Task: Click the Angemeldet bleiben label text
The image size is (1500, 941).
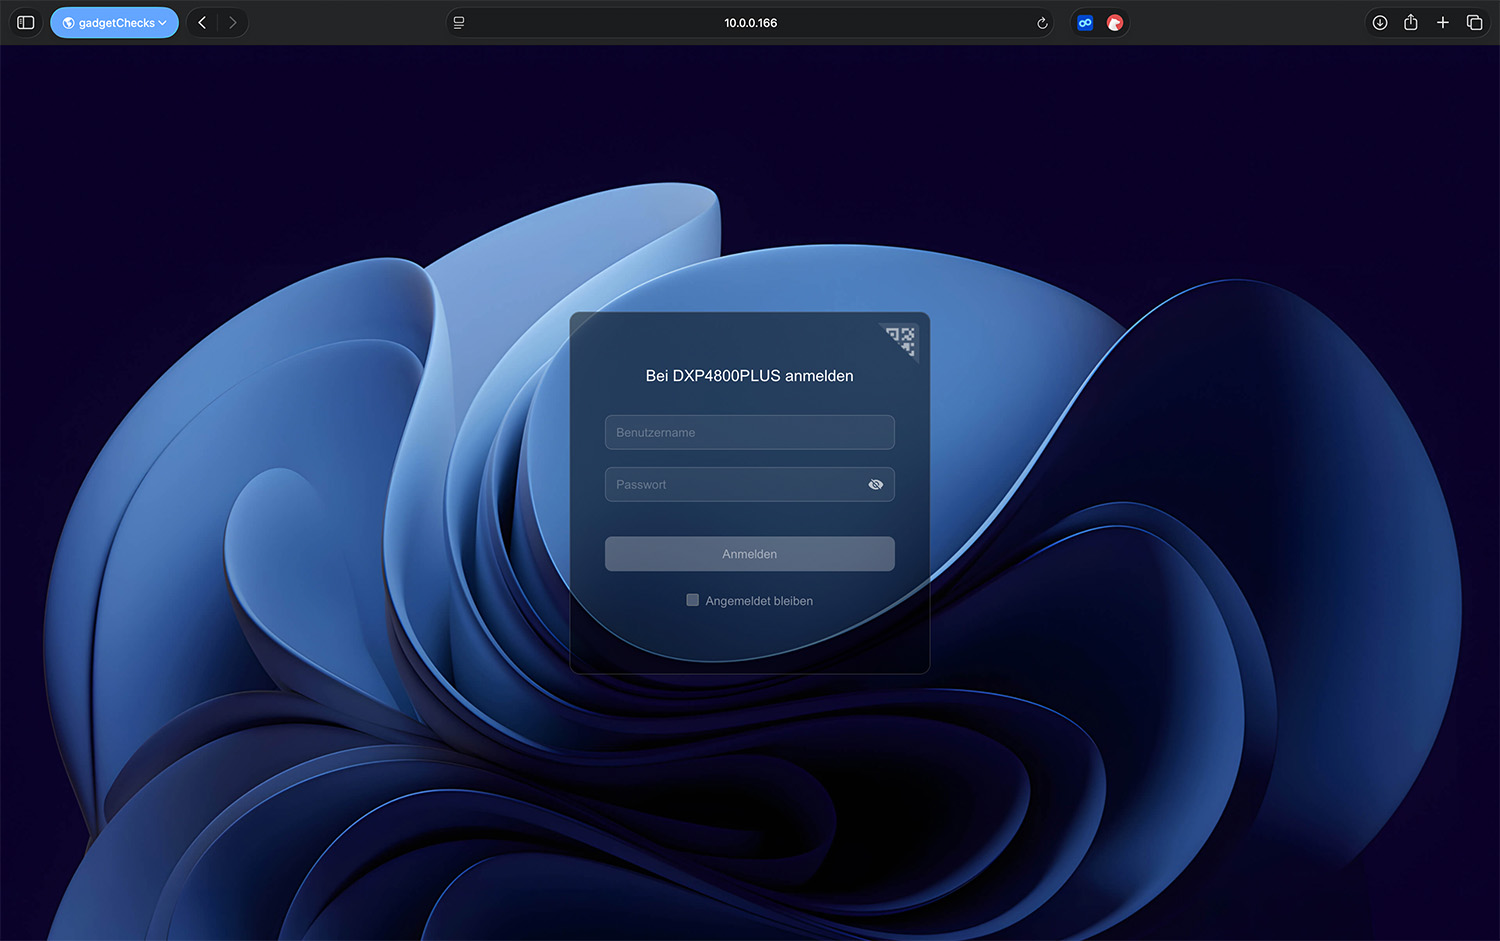Action: 759,601
